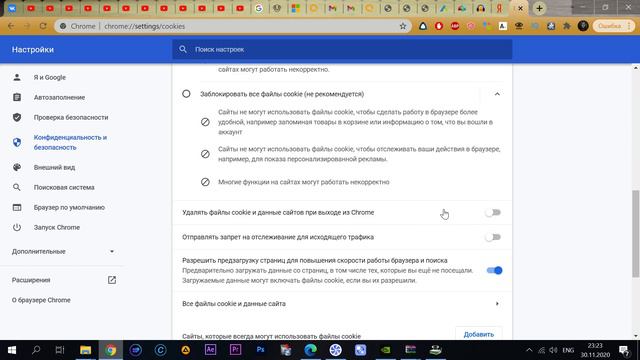Screen dimensions: 640x360
Task: Click the Windows search magnifier on the taskbar
Action: tap(36, 350)
